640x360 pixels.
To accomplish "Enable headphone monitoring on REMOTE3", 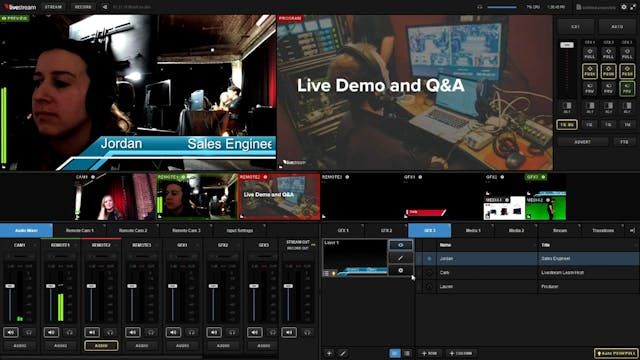I will pyautogui.click(x=151, y=332).
